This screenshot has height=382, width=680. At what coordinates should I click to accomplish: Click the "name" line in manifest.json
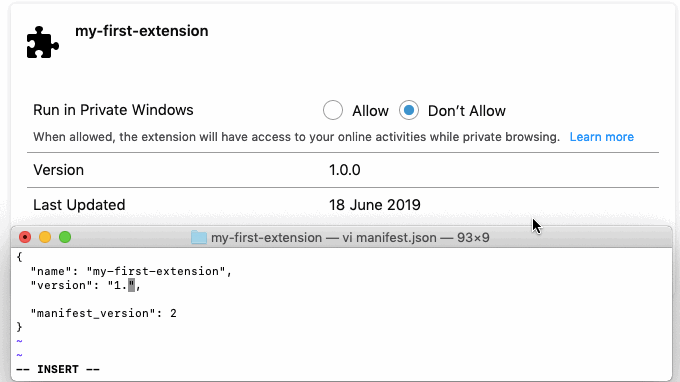(x=131, y=271)
